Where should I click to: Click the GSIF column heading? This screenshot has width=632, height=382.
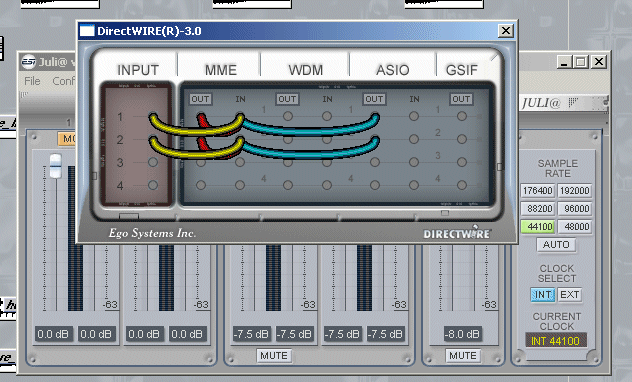[x=462, y=70]
